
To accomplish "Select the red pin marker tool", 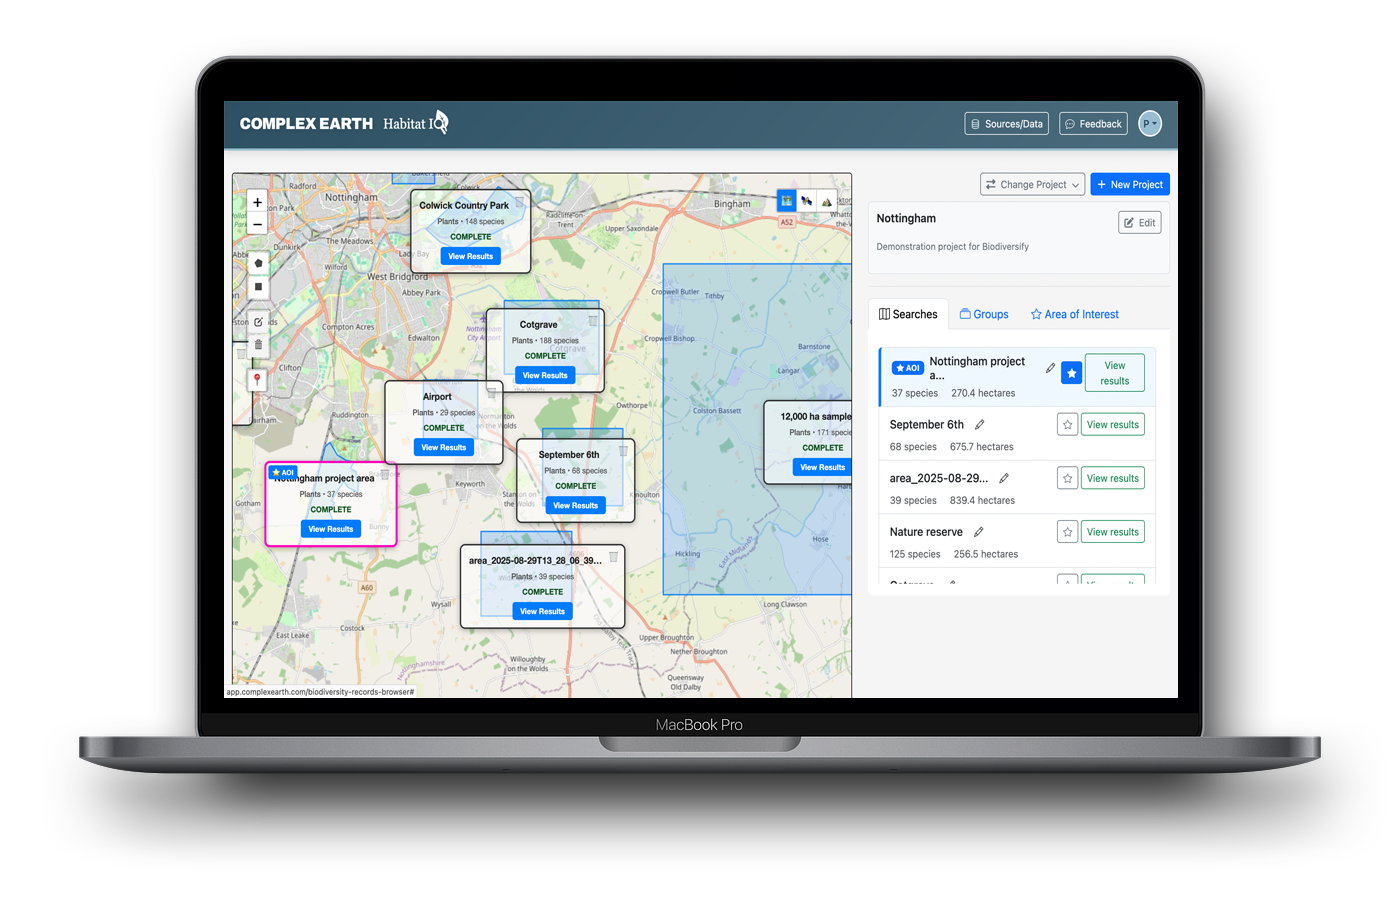I will pyautogui.click(x=257, y=379).
